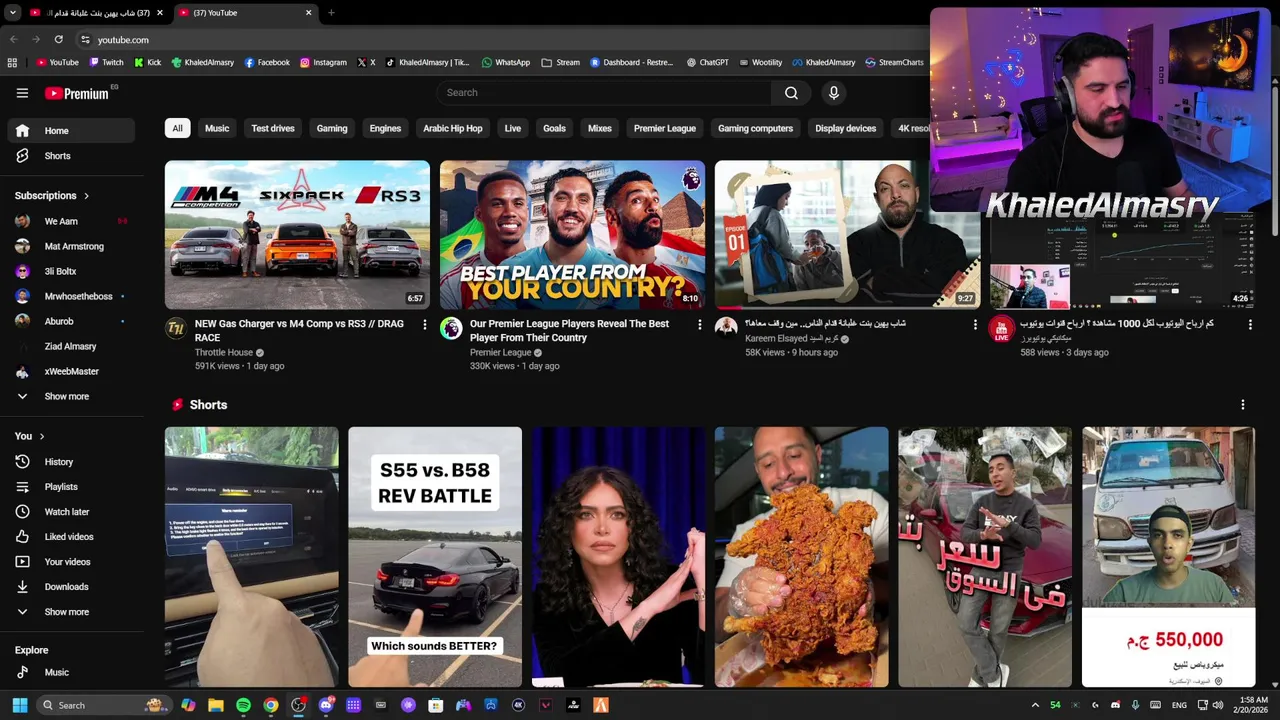The width and height of the screenshot is (1280, 720).
Task: Open the 550,000 microbus short
Action: pyautogui.click(x=1168, y=557)
